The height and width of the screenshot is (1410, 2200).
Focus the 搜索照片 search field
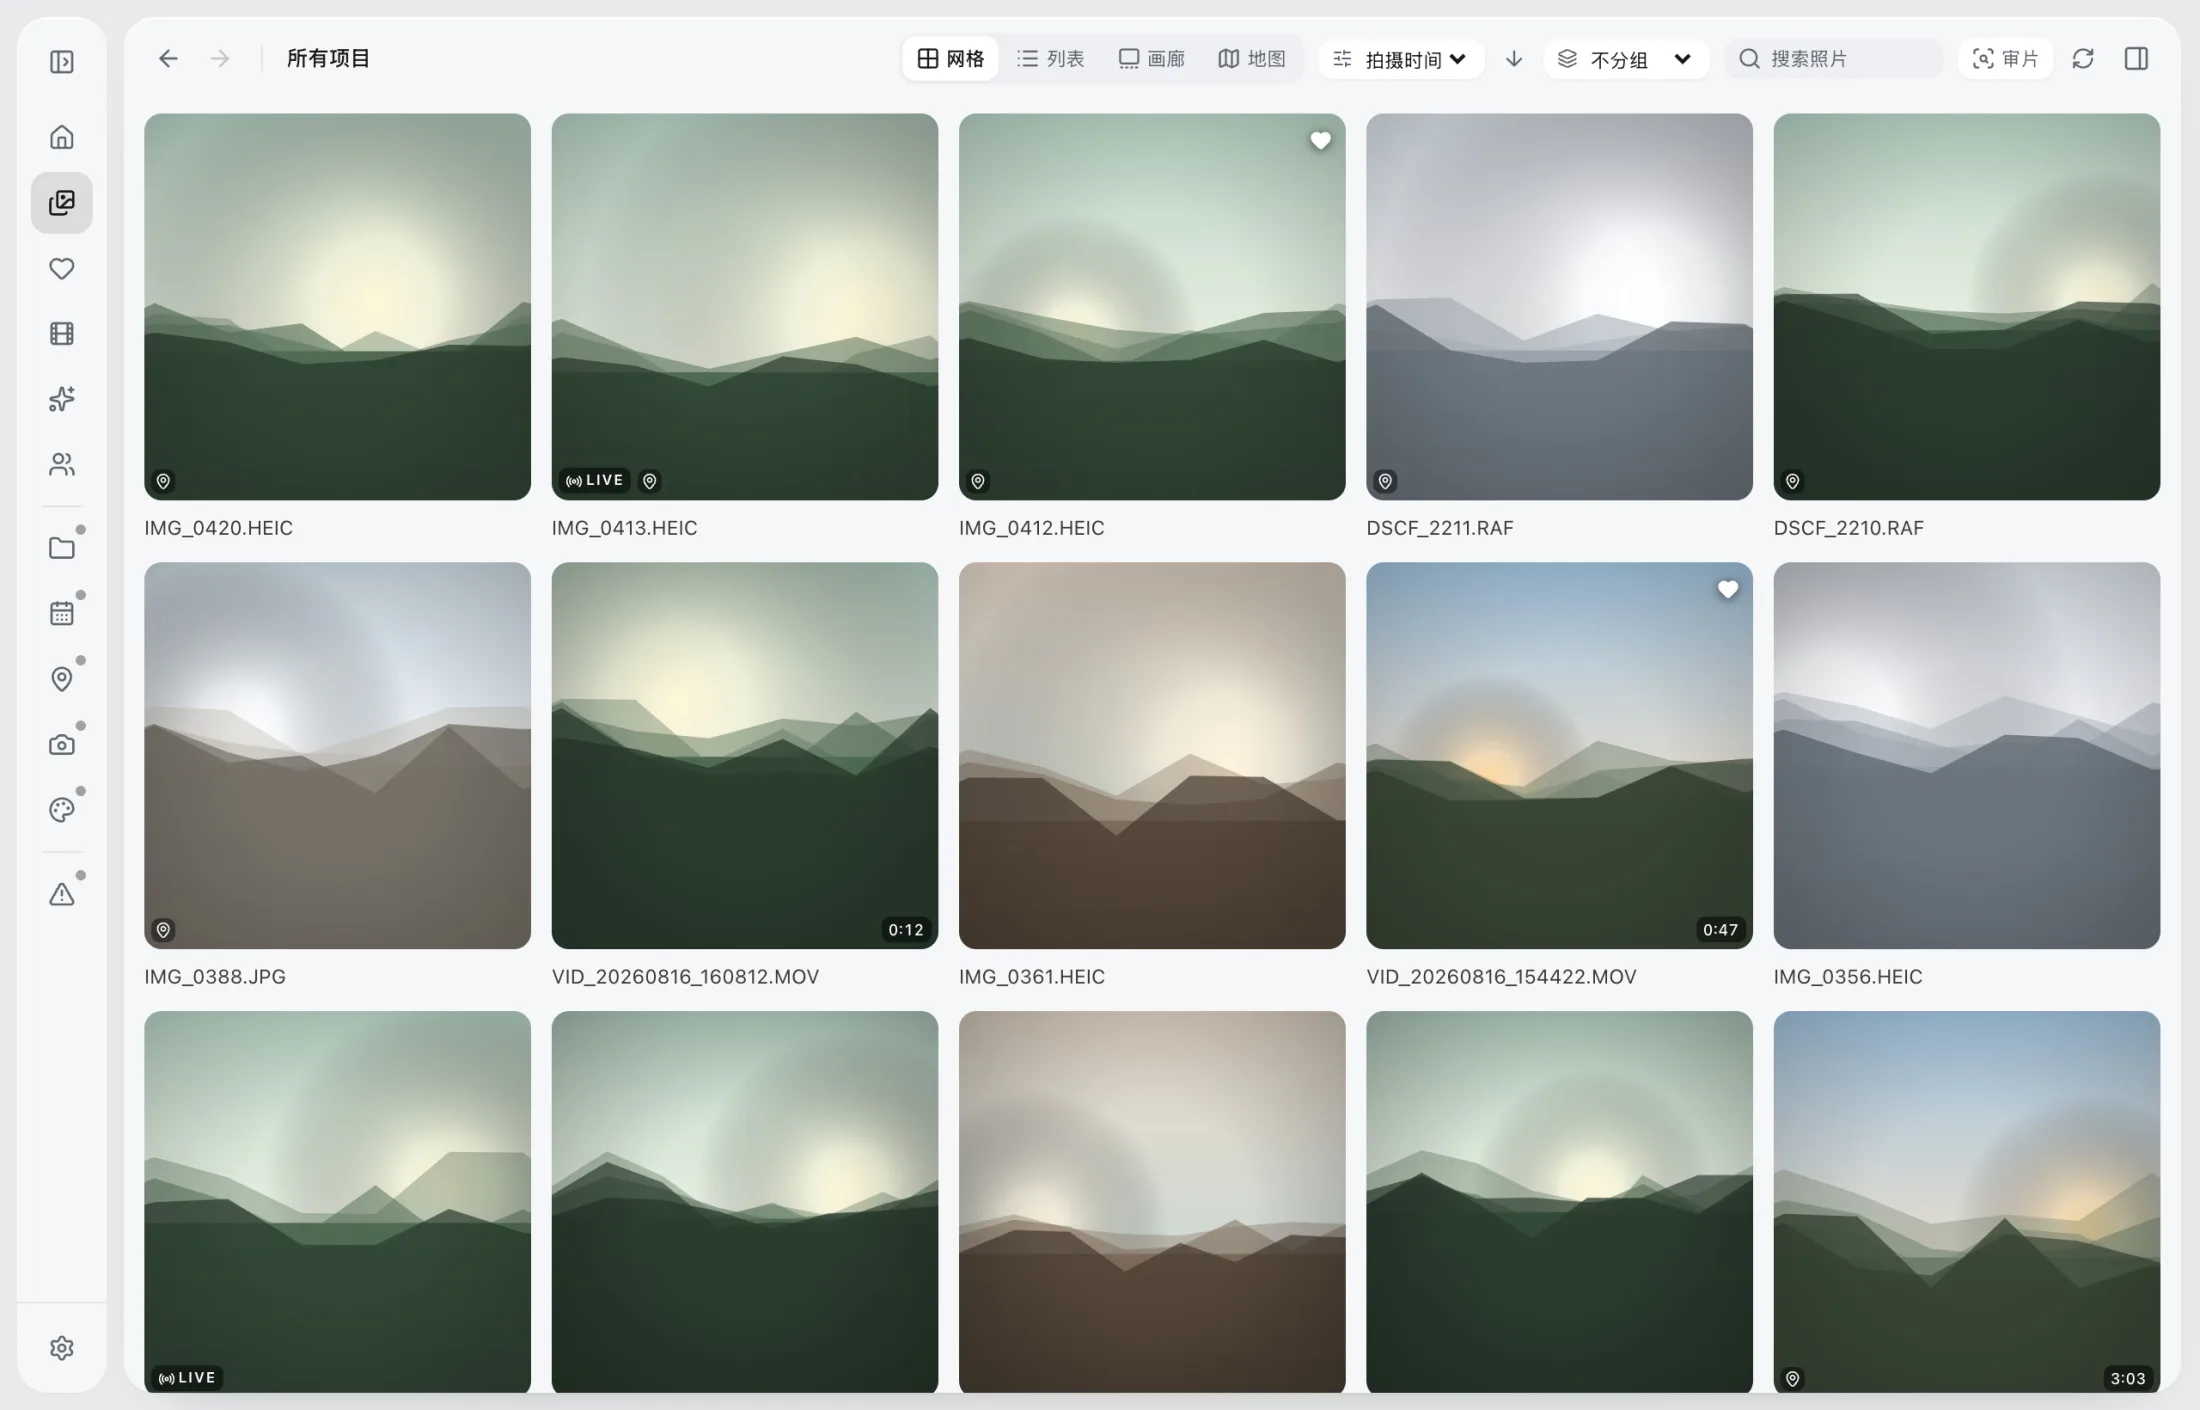[1835, 59]
